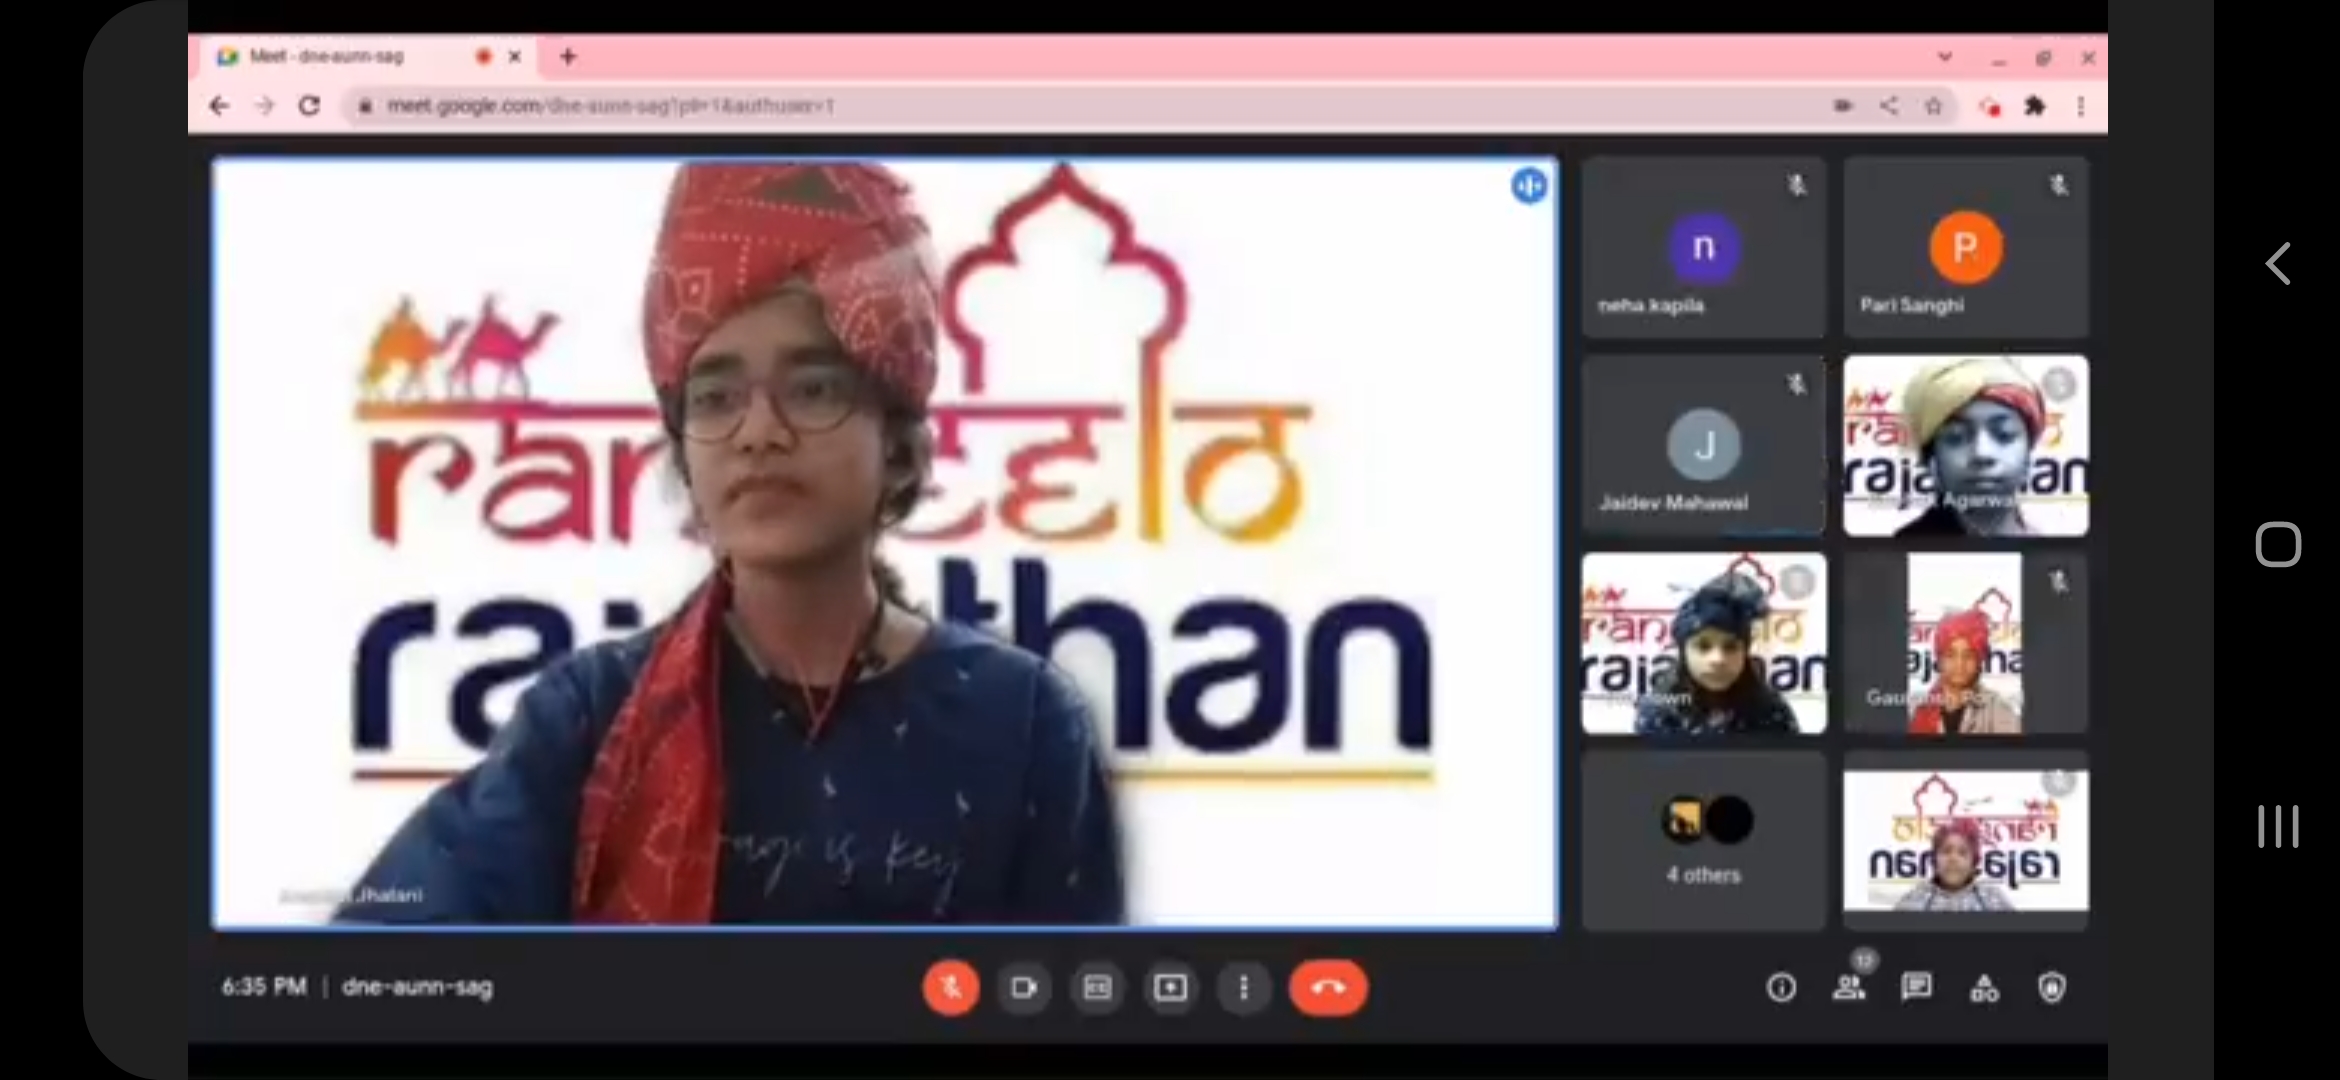This screenshot has height=1080, width=2340.
Task: Open Chrome extensions puzzle icon
Action: pyautogui.click(x=2035, y=106)
